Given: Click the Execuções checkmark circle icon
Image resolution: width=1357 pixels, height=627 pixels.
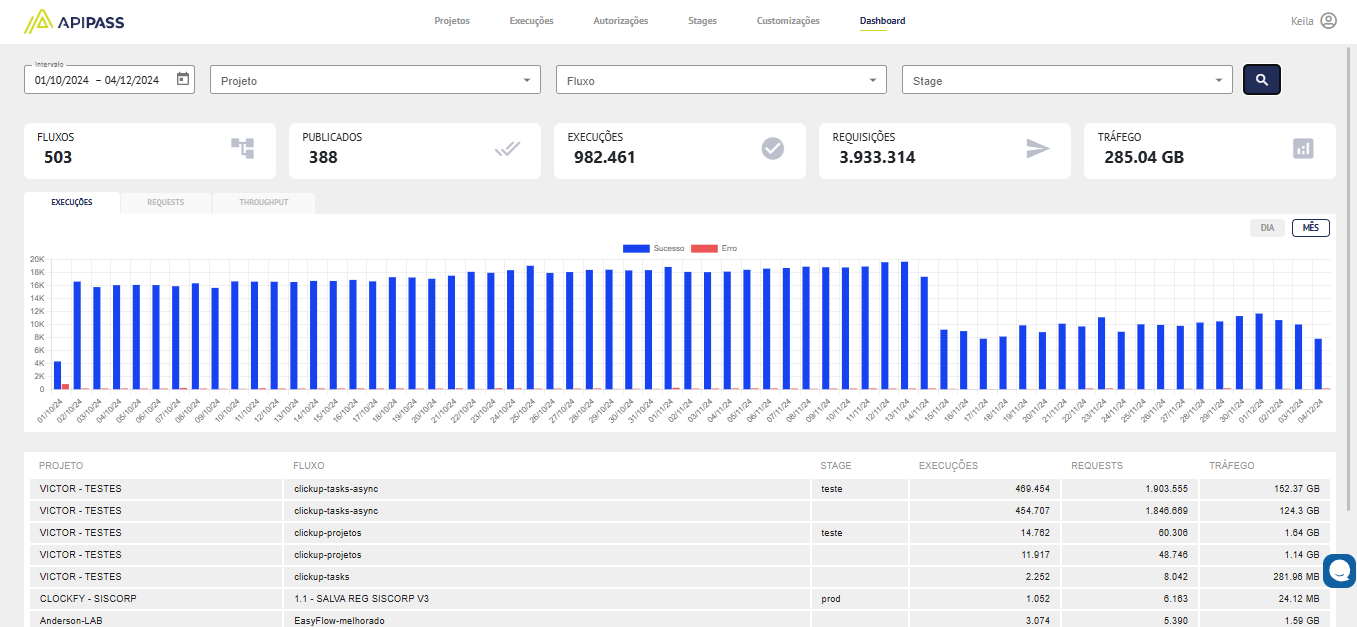Looking at the screenshot, I should (773, 149).
